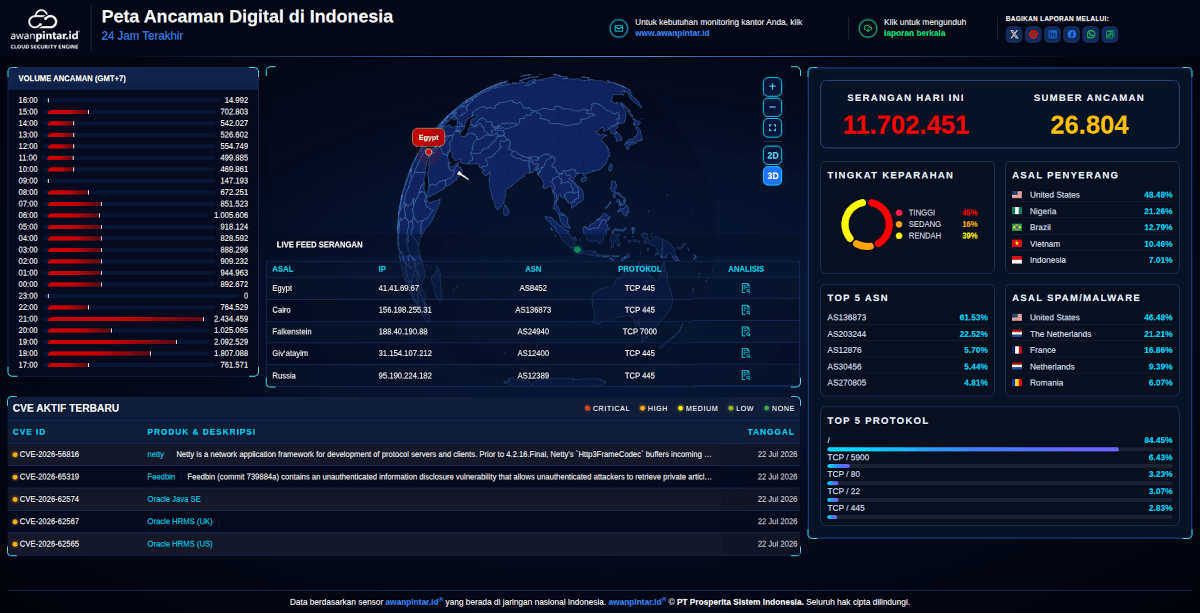The width and height of the screenshot is (1200, 613).
Task: Switch the map to 3D view
Action: click(772, 176)
